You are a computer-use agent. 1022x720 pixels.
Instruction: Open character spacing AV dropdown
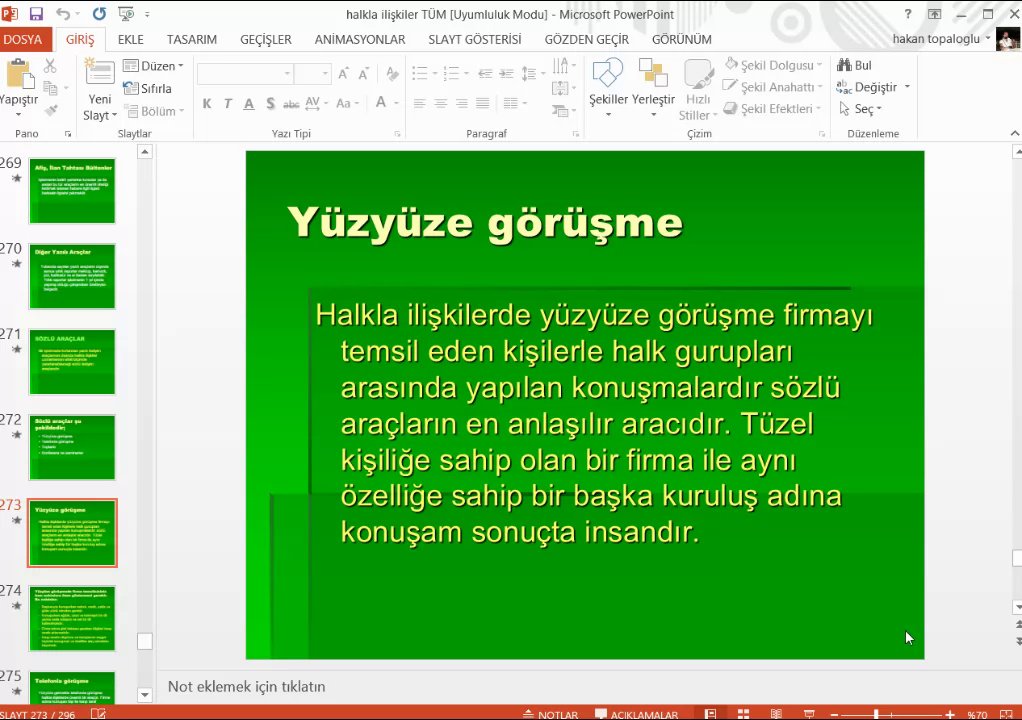317,103
